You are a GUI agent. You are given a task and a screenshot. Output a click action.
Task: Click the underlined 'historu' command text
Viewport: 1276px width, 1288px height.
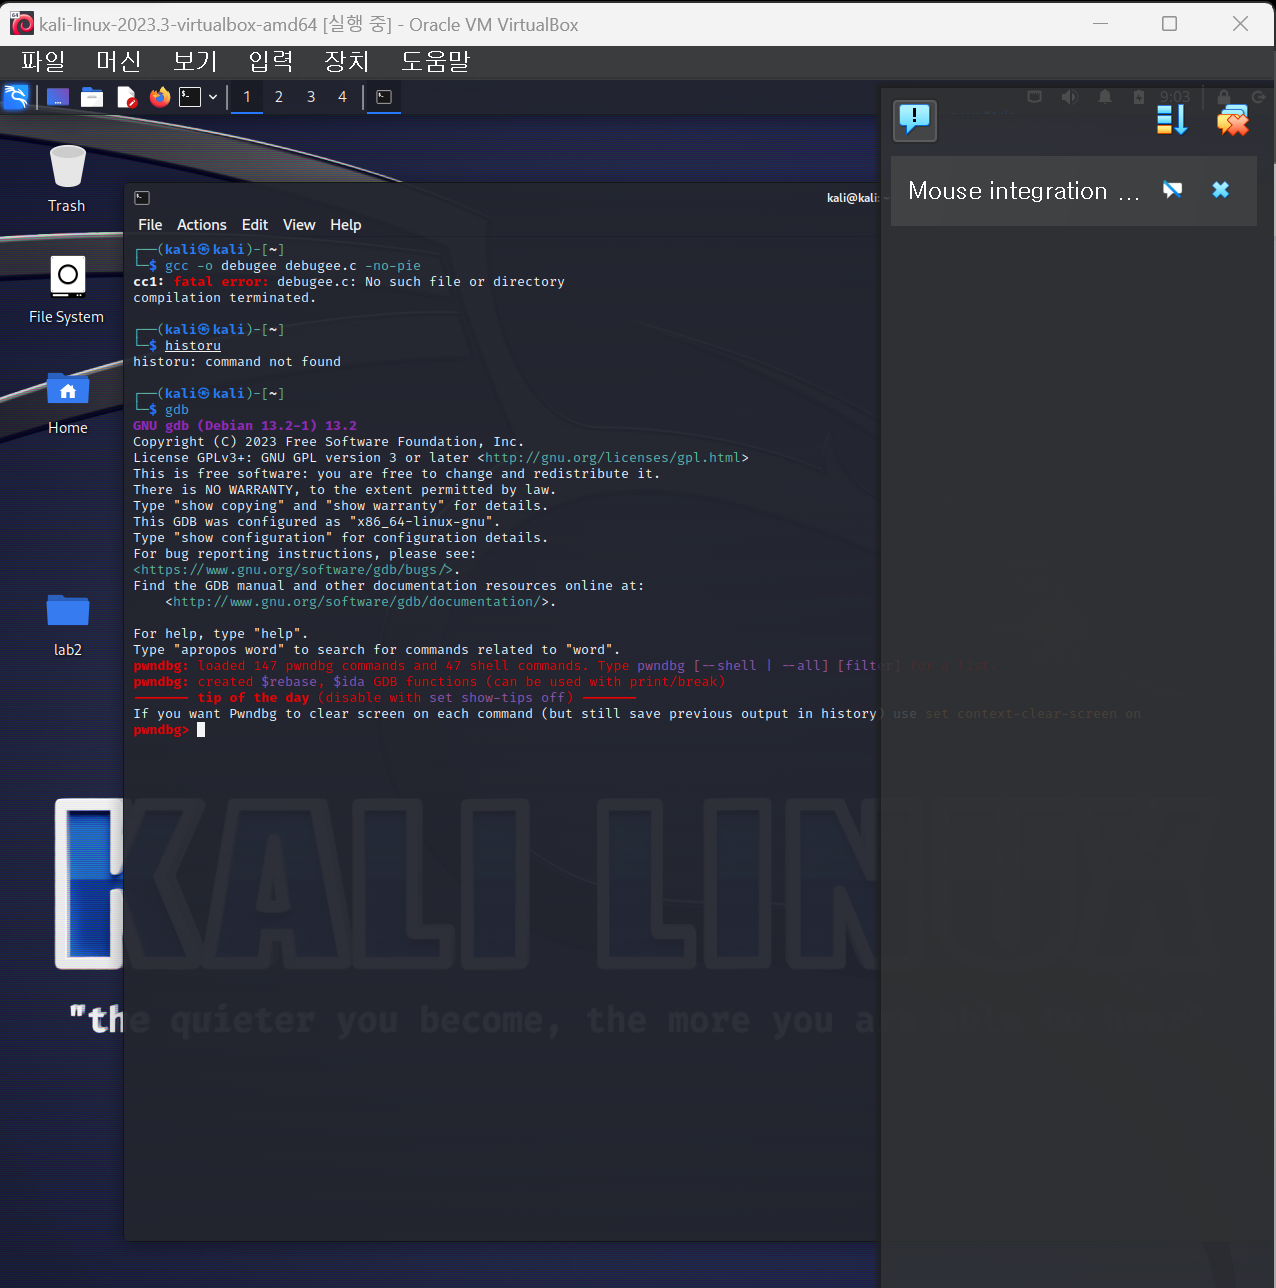[193, 346]
